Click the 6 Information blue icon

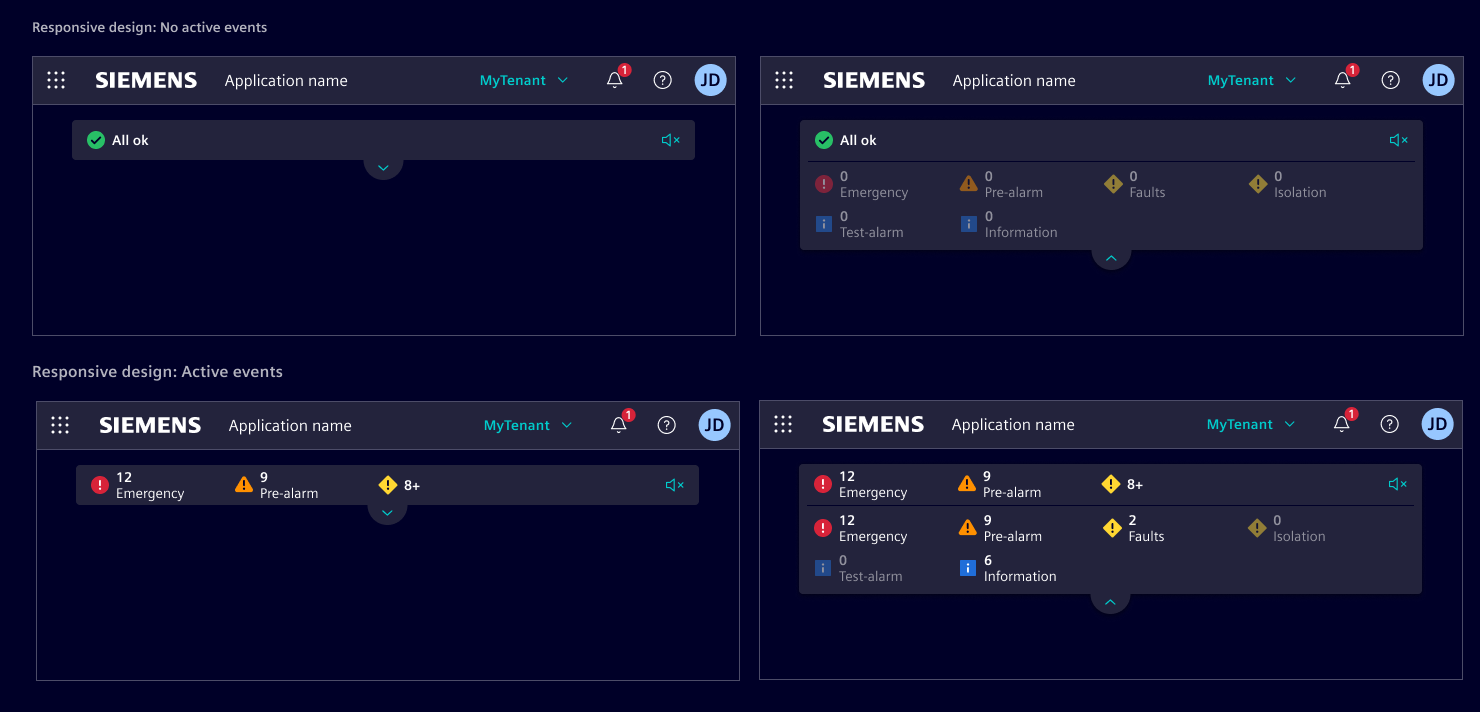967,568
